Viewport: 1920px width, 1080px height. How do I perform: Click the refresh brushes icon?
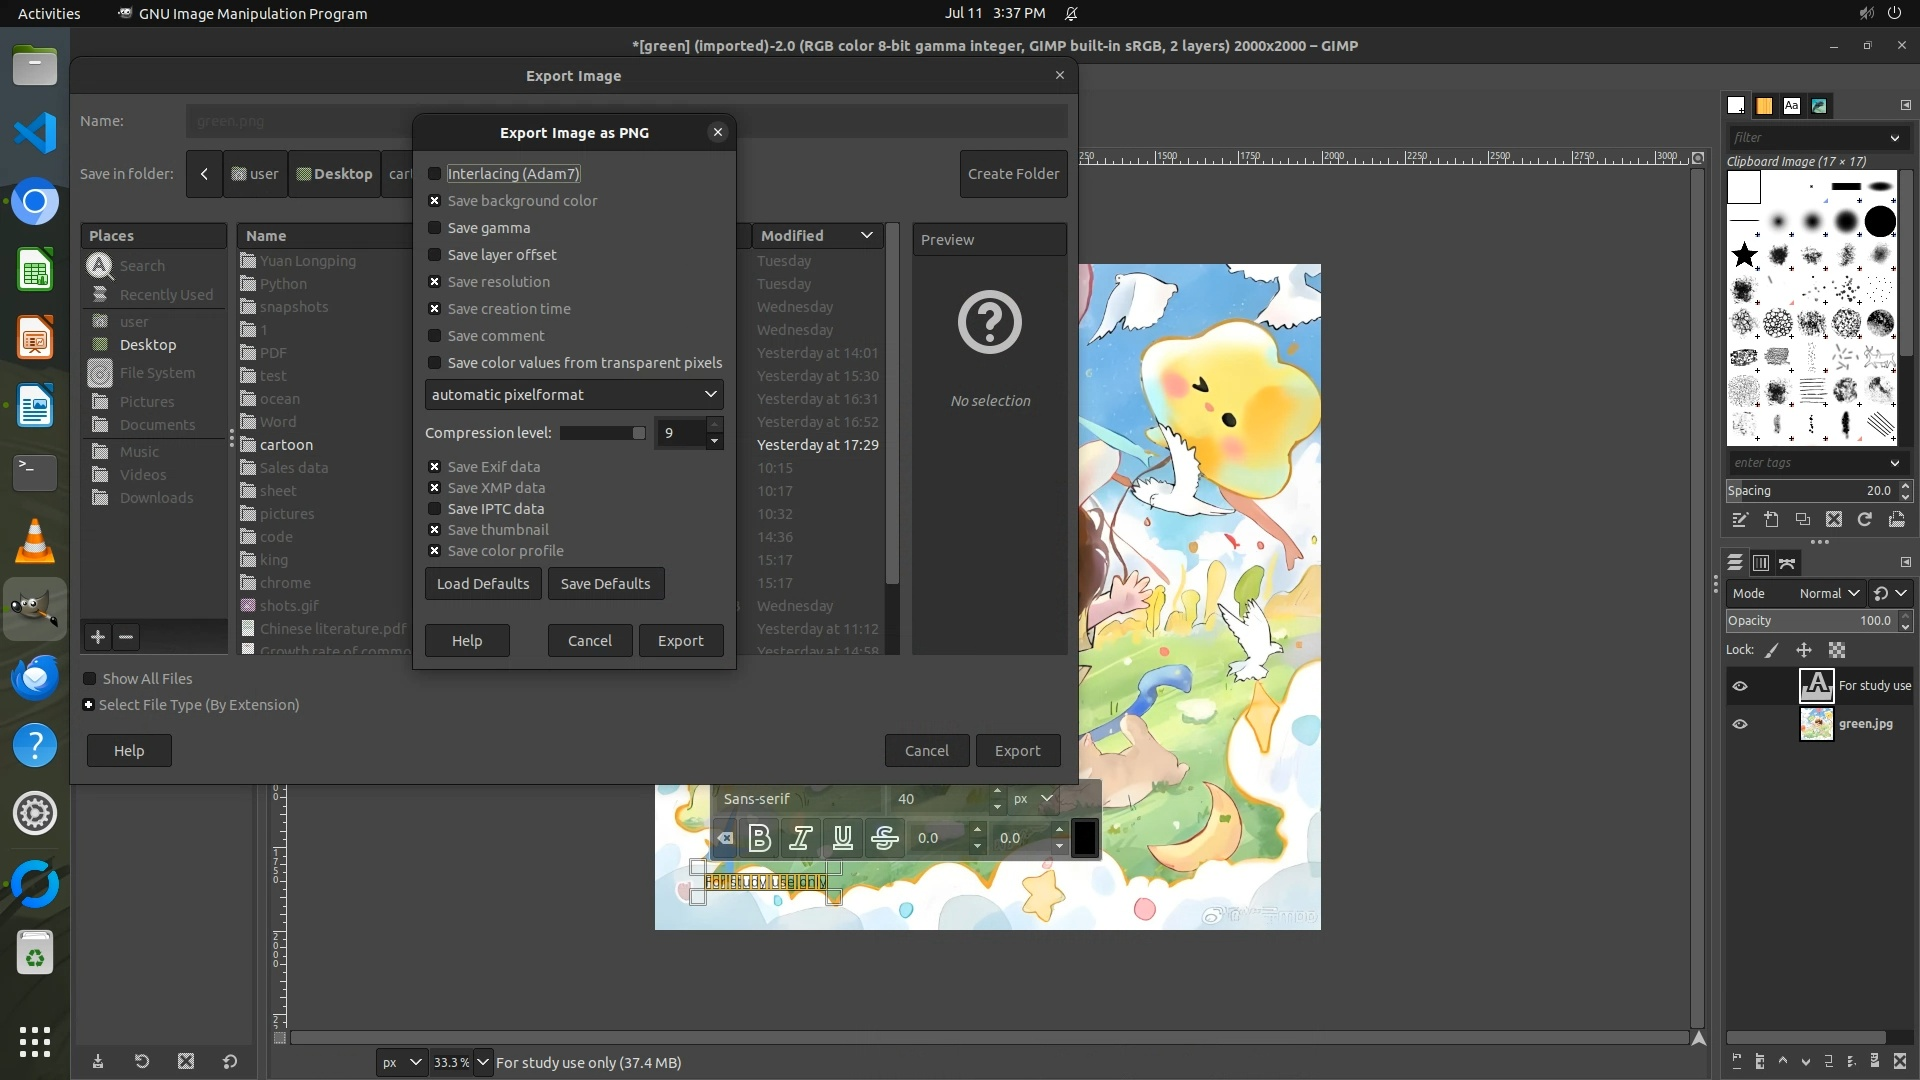pos(1865,519)
